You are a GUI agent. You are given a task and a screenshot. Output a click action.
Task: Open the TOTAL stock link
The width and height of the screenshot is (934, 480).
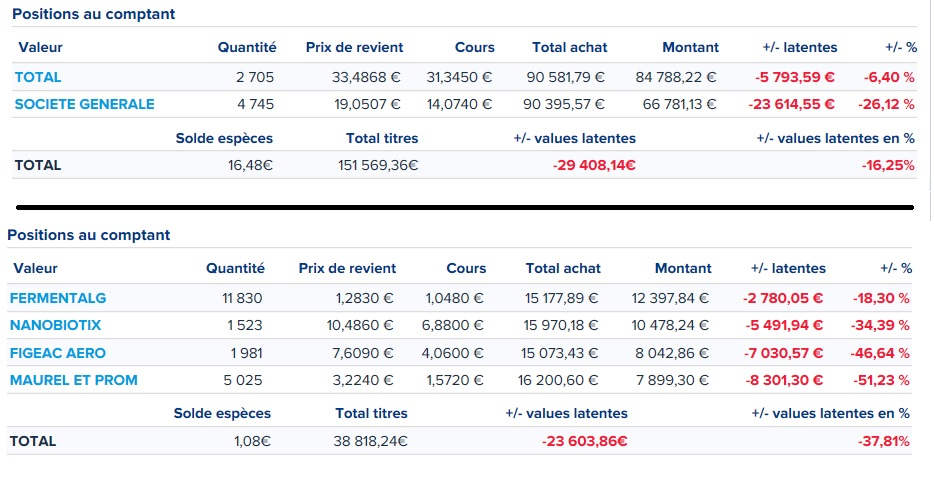point(38,77)
